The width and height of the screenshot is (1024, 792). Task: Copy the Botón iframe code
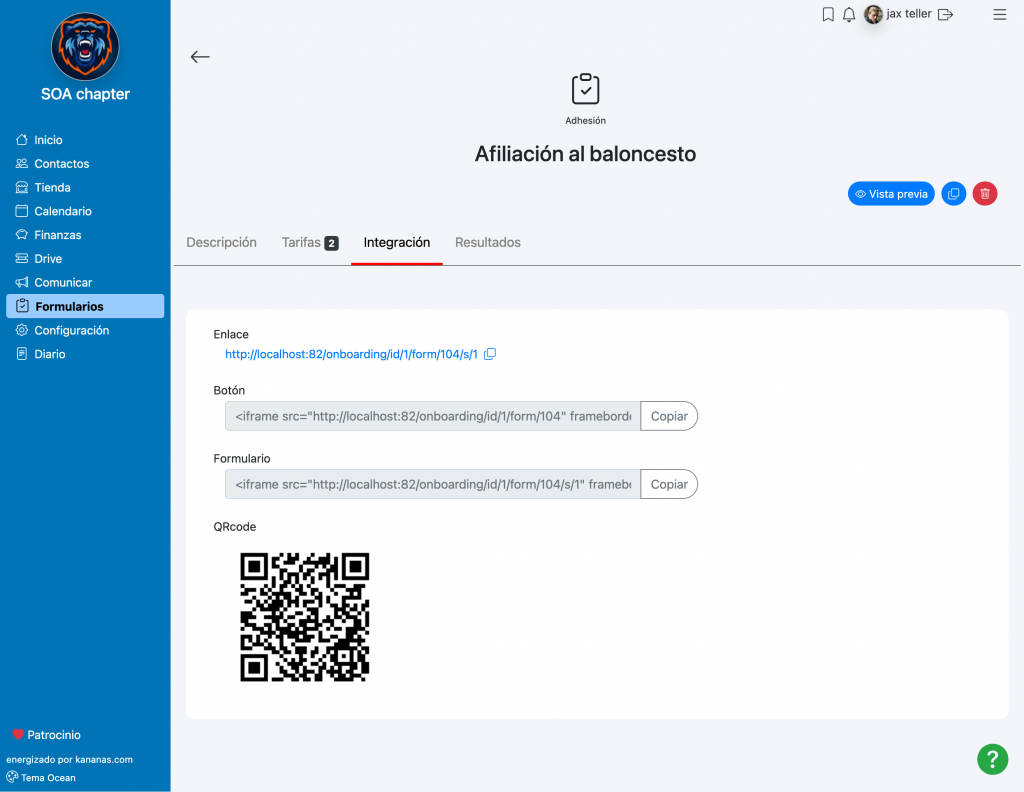pos(669,416)
